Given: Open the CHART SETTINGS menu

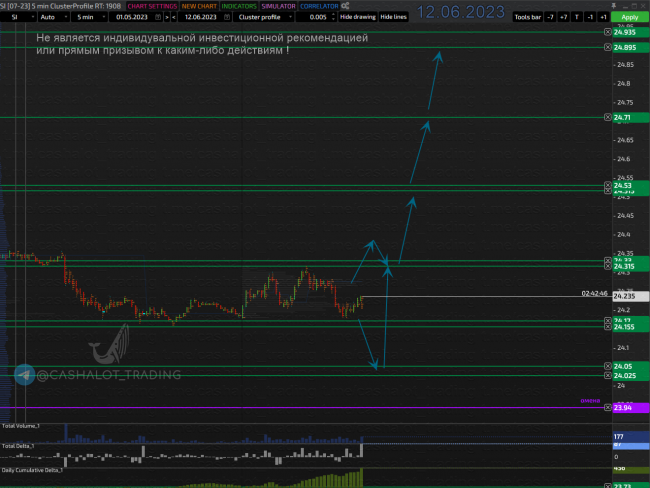Looking at the screenshot, I should 152,6.
